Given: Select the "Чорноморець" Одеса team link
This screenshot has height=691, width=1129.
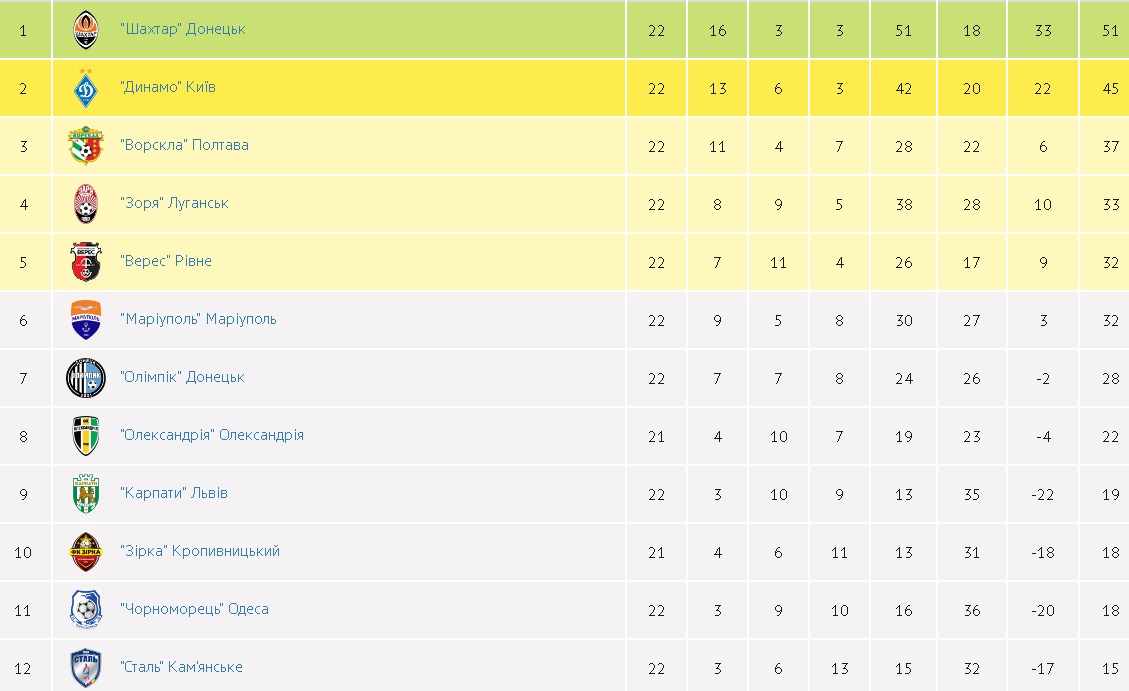Looking at the screenshot, I should click(x=194, y=609).
